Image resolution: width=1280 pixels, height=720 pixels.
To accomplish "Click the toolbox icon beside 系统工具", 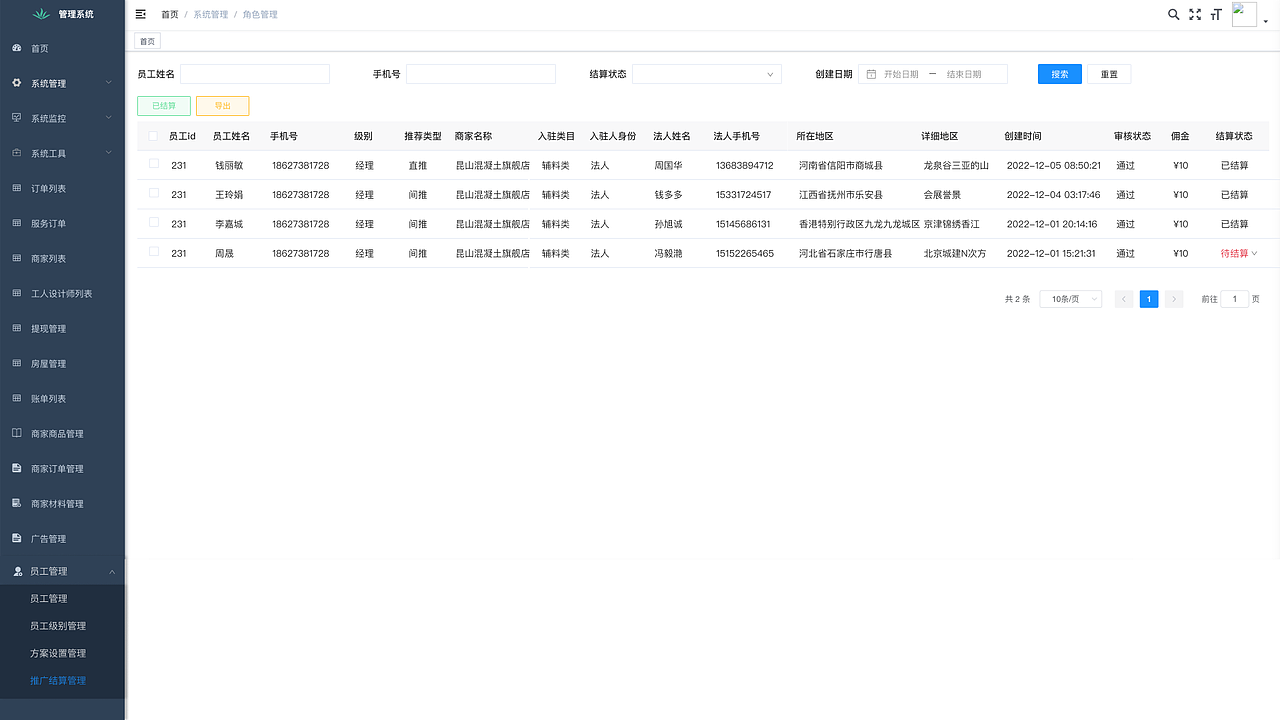I will pos(16,153).
